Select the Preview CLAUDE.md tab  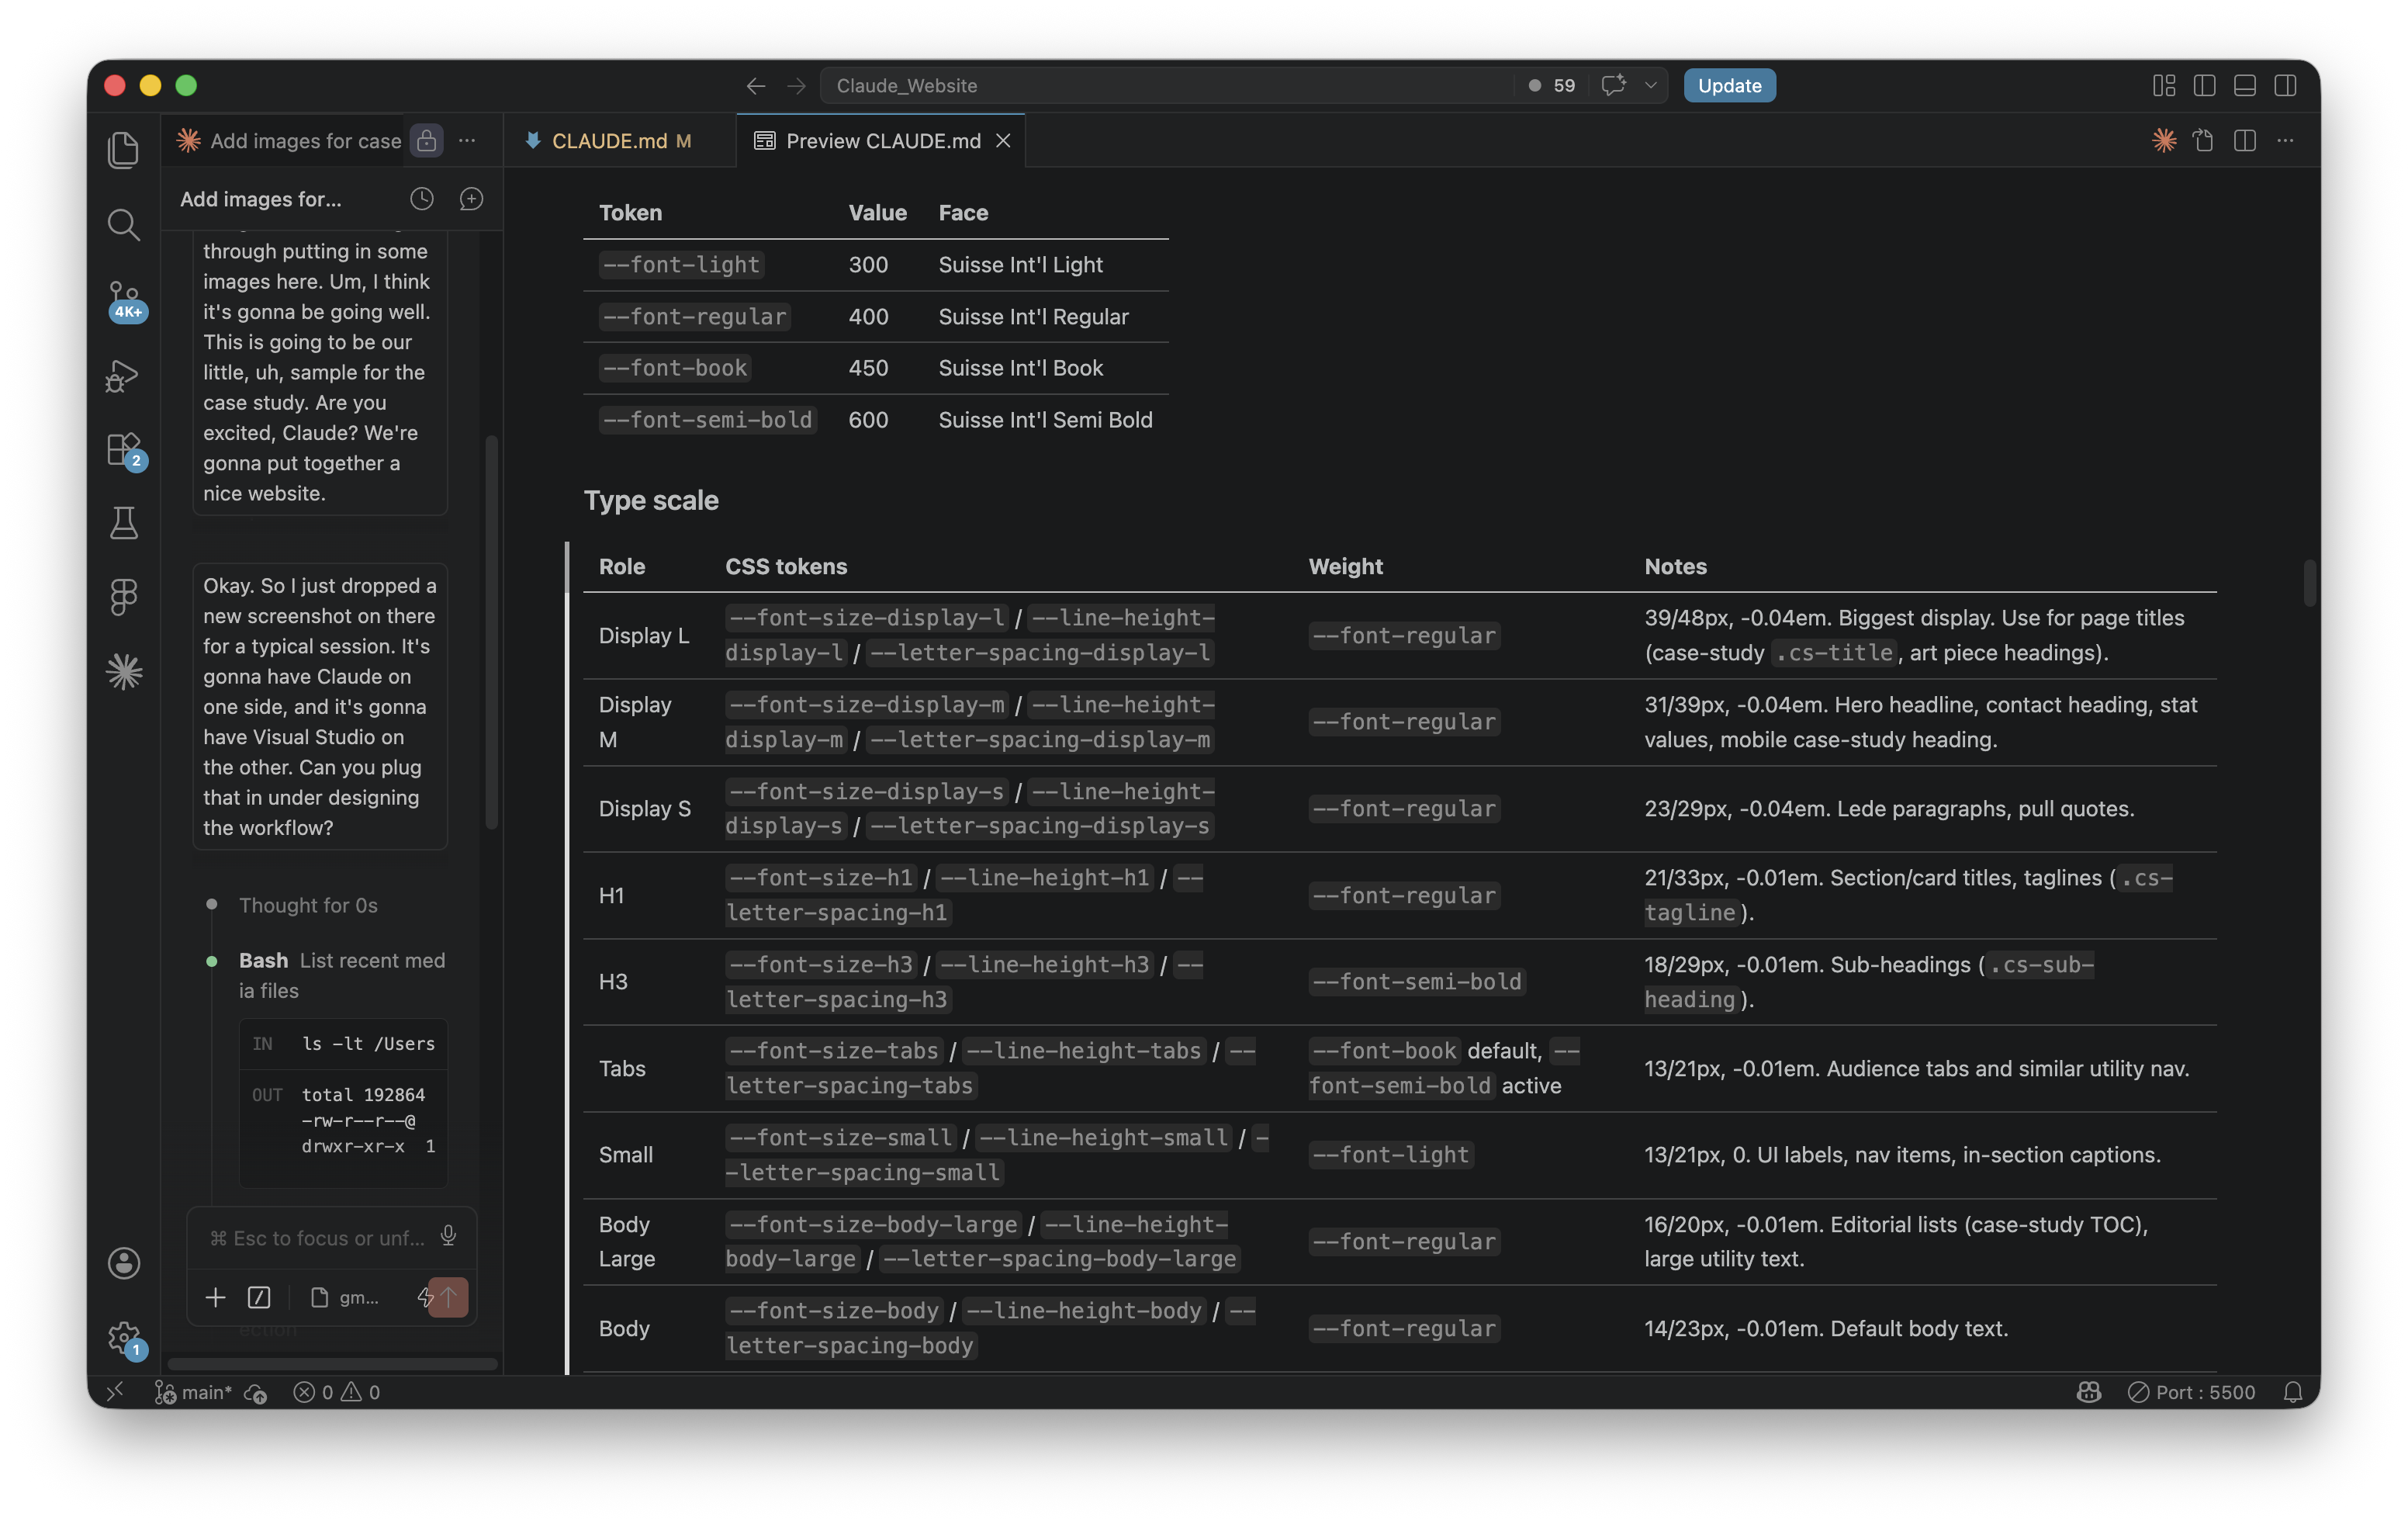click(x=881, y=141)
